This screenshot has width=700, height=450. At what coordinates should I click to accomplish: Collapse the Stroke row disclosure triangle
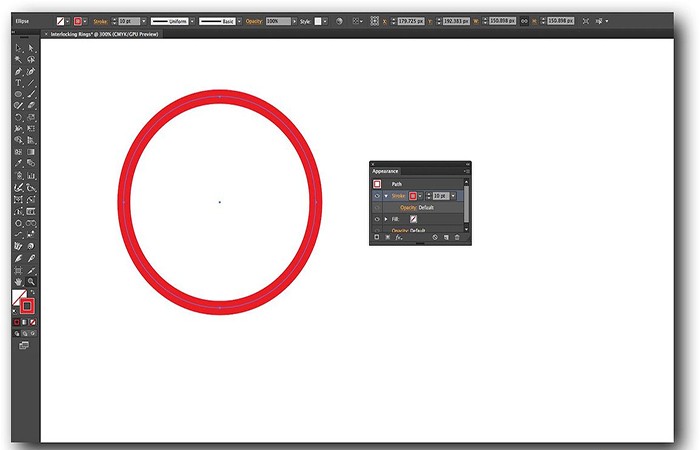tap(385, 196)
